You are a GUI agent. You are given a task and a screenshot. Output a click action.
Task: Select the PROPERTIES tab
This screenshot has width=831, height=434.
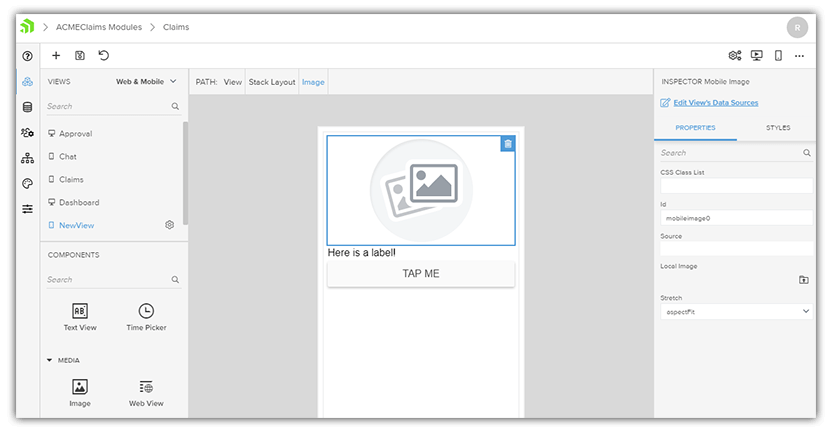pos(695,128)
